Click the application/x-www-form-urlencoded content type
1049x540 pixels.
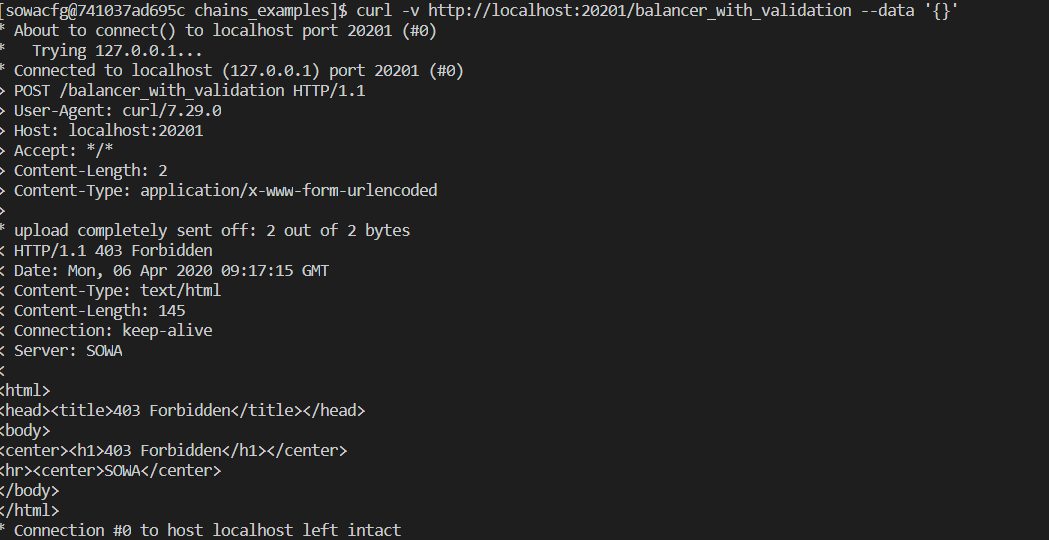[289, 190]
